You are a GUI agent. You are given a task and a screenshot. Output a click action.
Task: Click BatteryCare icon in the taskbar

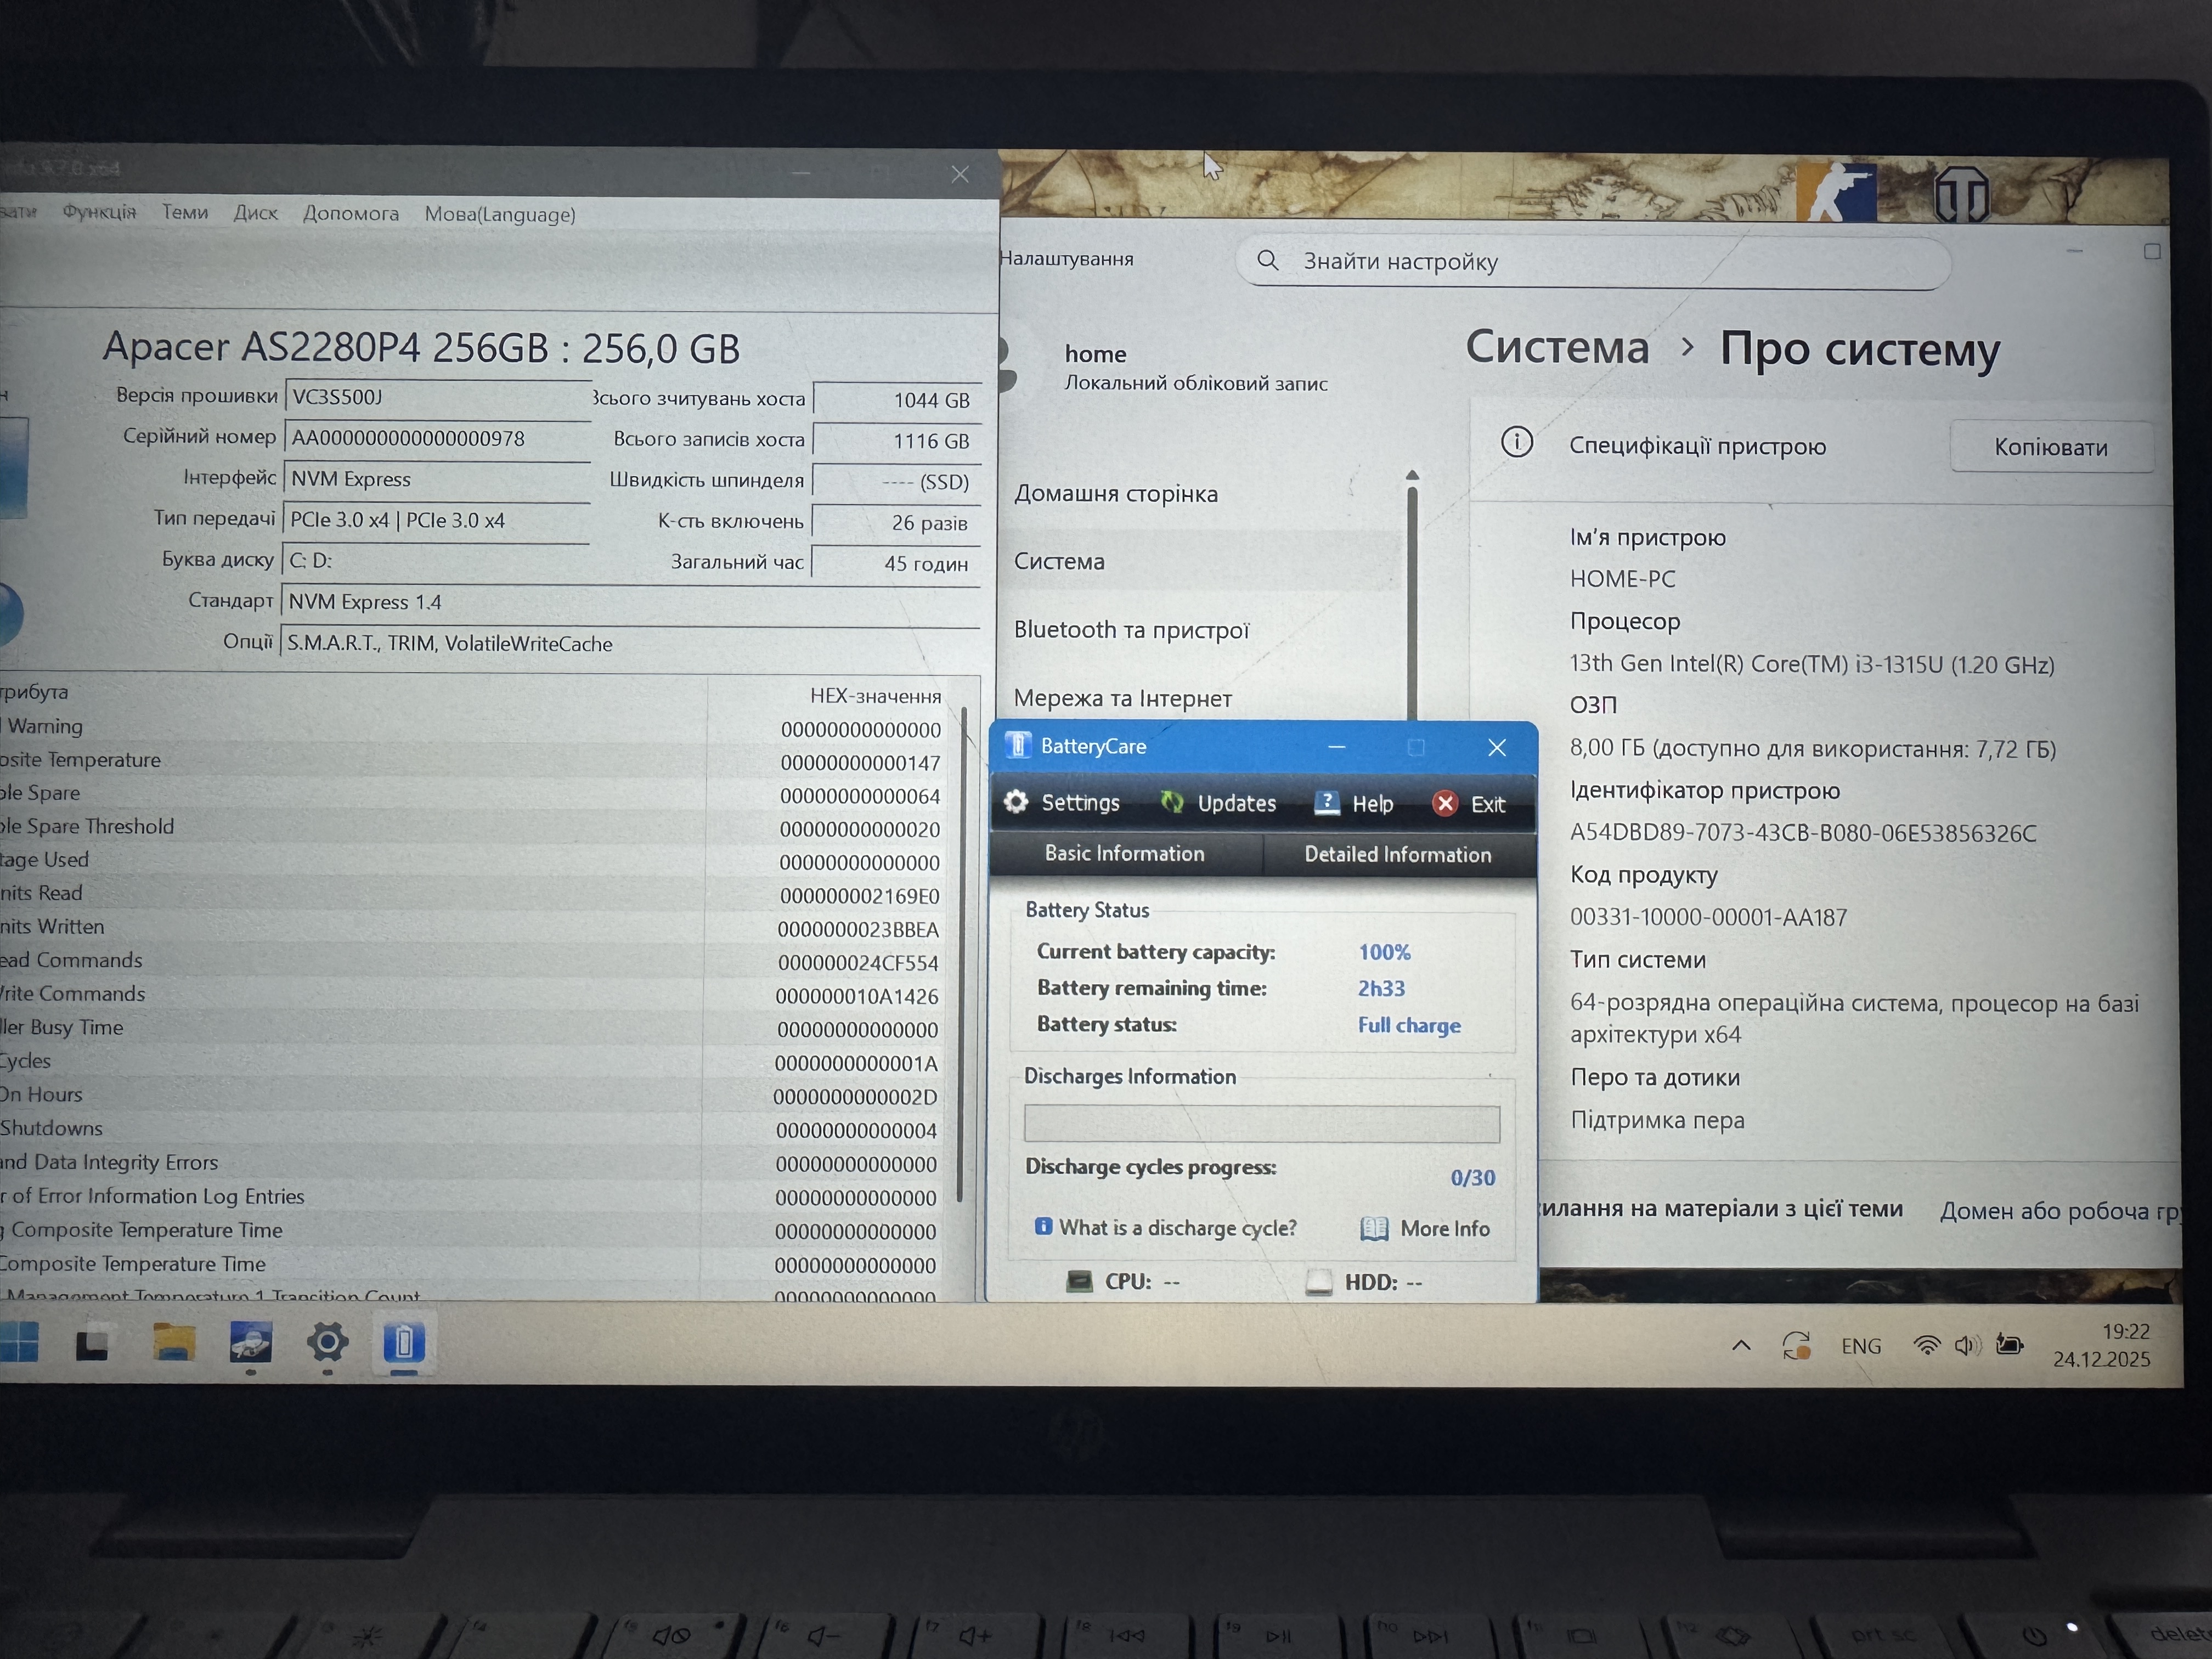click(404, 1343)
